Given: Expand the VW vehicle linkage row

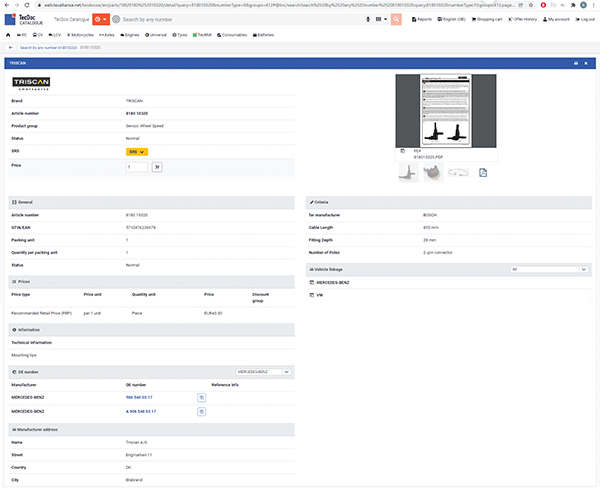Looking at the screenshot, I should (319, 296).
